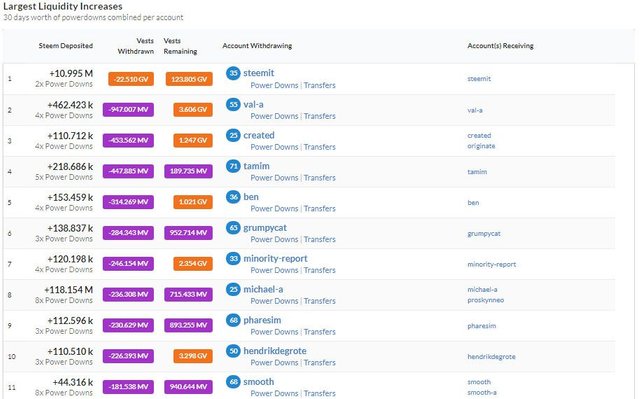Click the +462.423 k deposited value

(x=70, y=105)
